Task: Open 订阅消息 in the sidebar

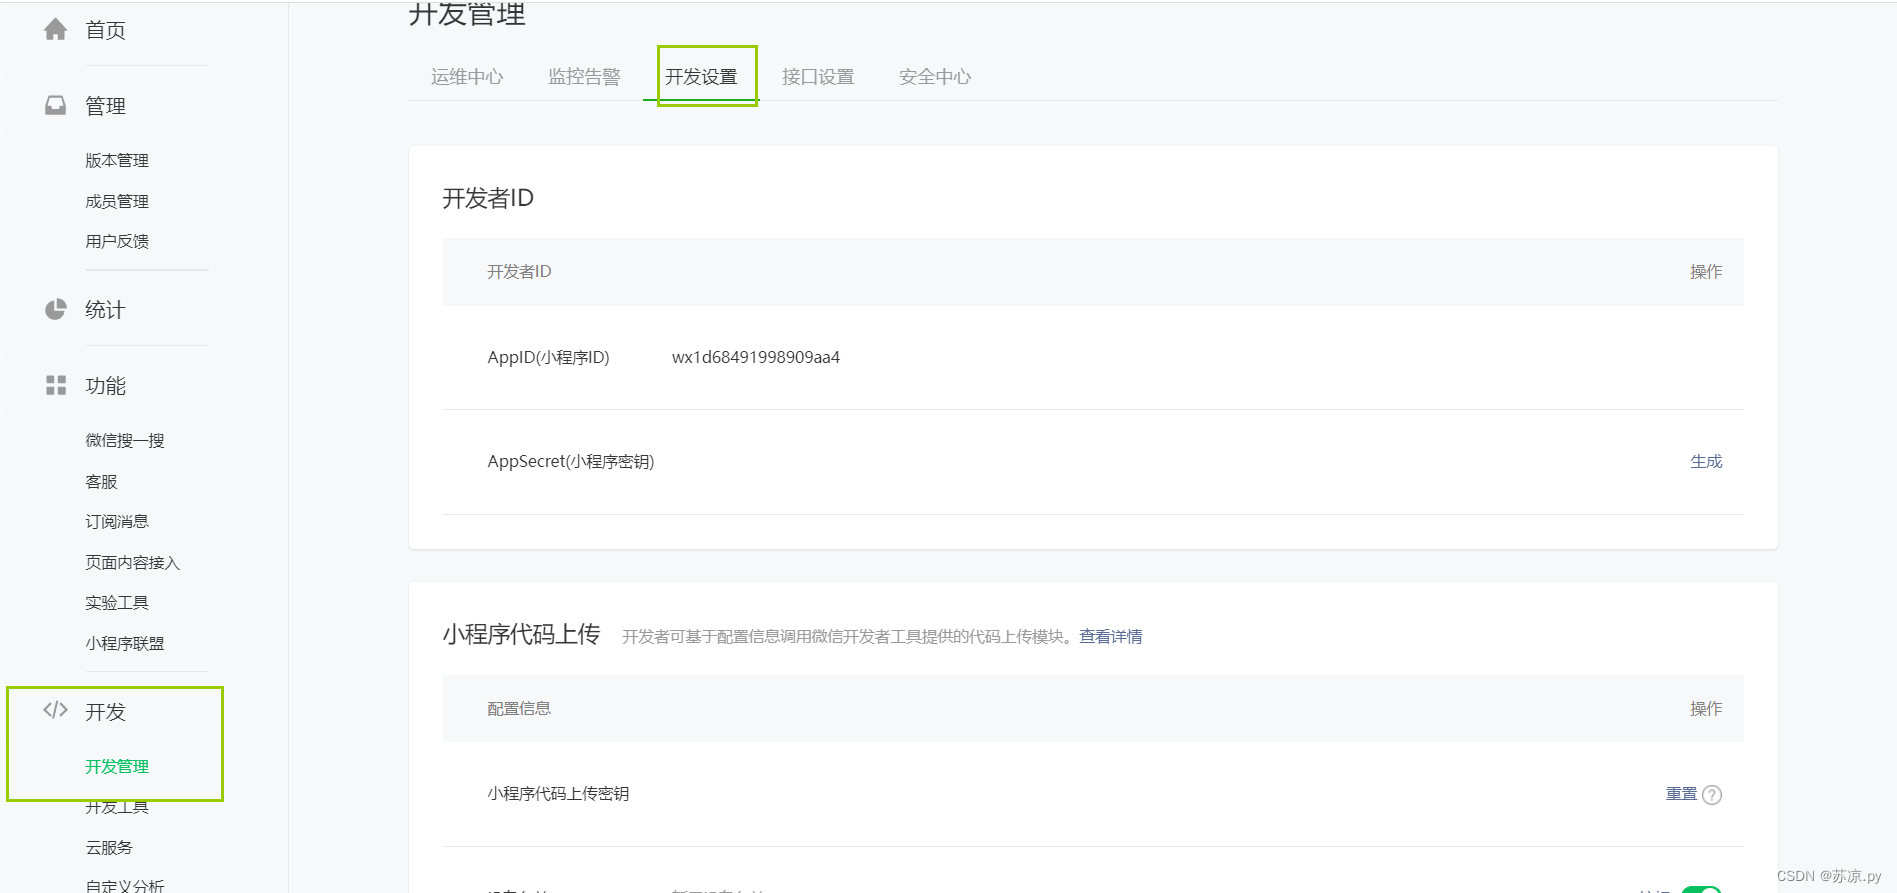Action: [x=117, y=521]
